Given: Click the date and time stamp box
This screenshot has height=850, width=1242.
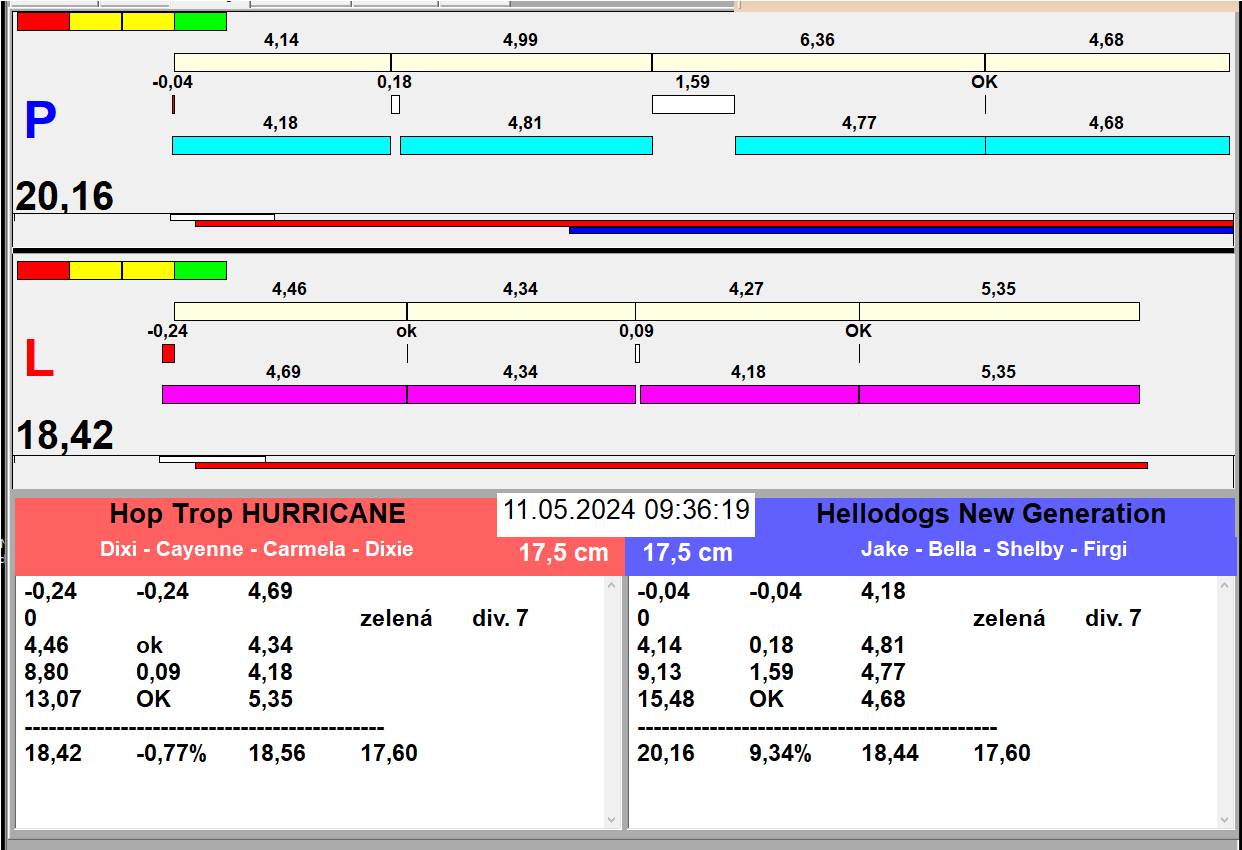Looking at the screenshot, I should point(626,511).
